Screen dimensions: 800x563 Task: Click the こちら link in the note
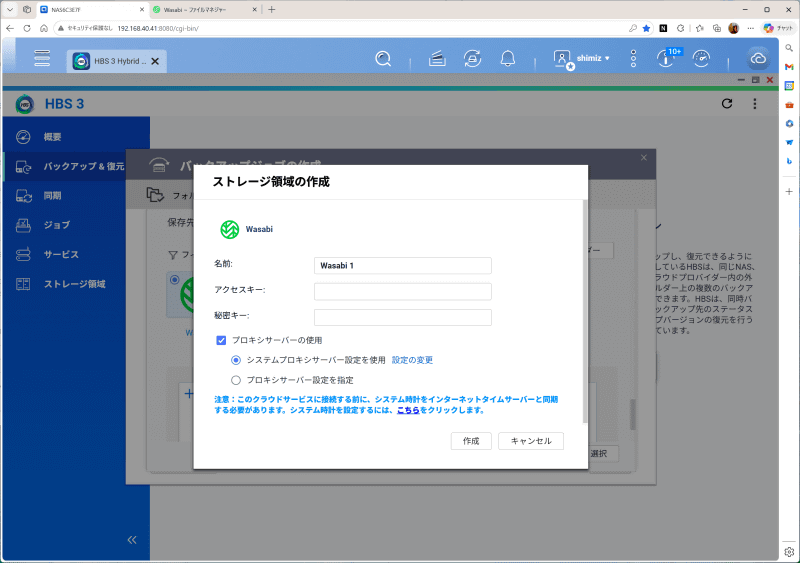(x=408, y=410)
